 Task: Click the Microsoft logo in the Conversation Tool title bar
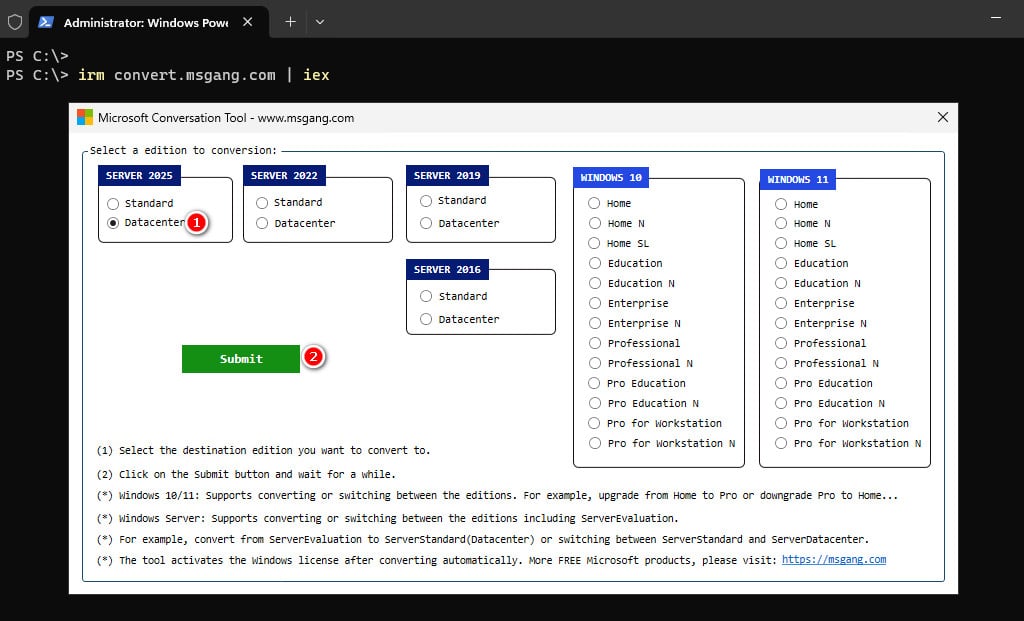pos(85,118)
